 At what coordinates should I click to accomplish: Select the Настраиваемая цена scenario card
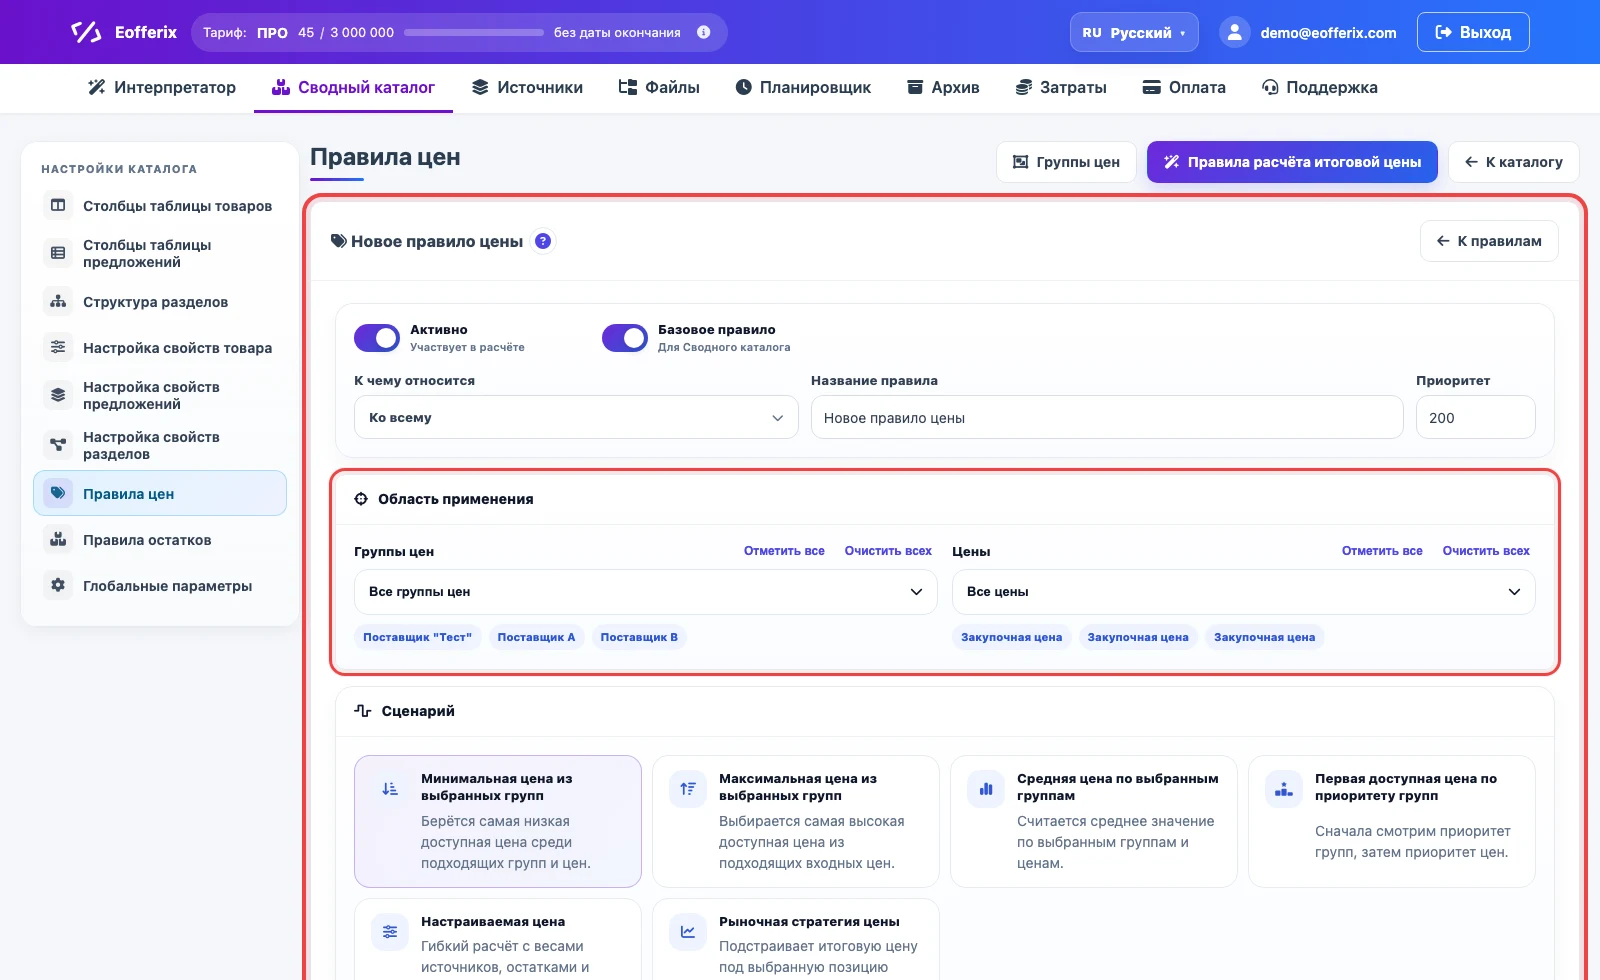498,939
